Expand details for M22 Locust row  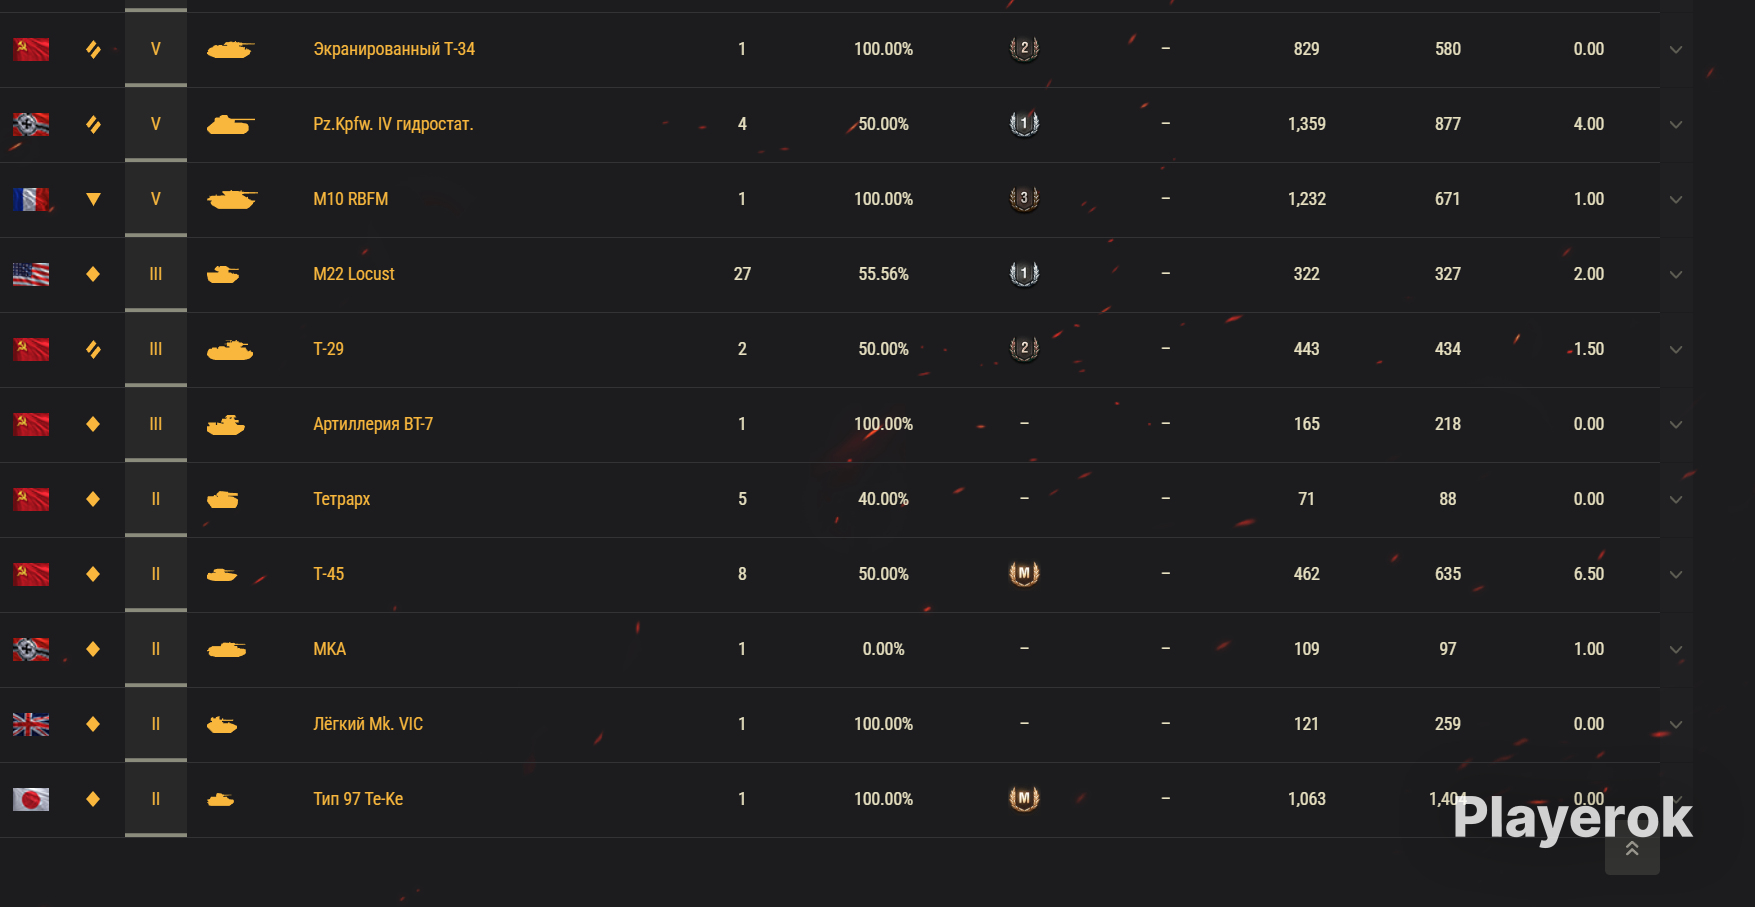click(x=1676, y=274)
